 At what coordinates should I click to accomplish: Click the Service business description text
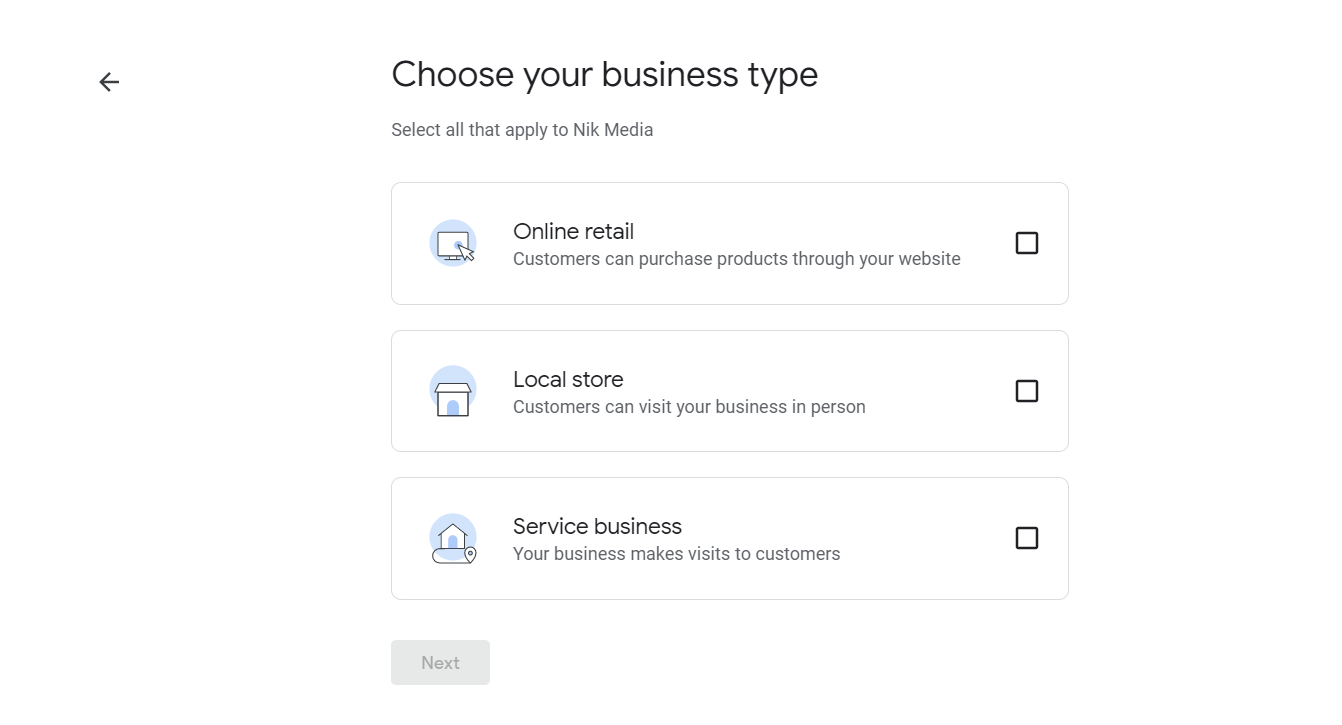[677, 554]
